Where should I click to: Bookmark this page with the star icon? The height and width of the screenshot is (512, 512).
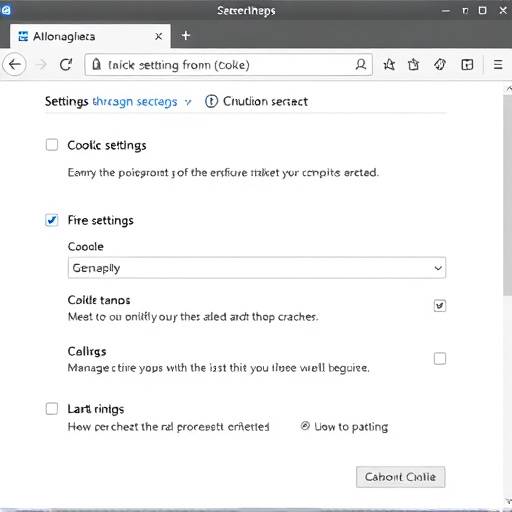[389, 64]
